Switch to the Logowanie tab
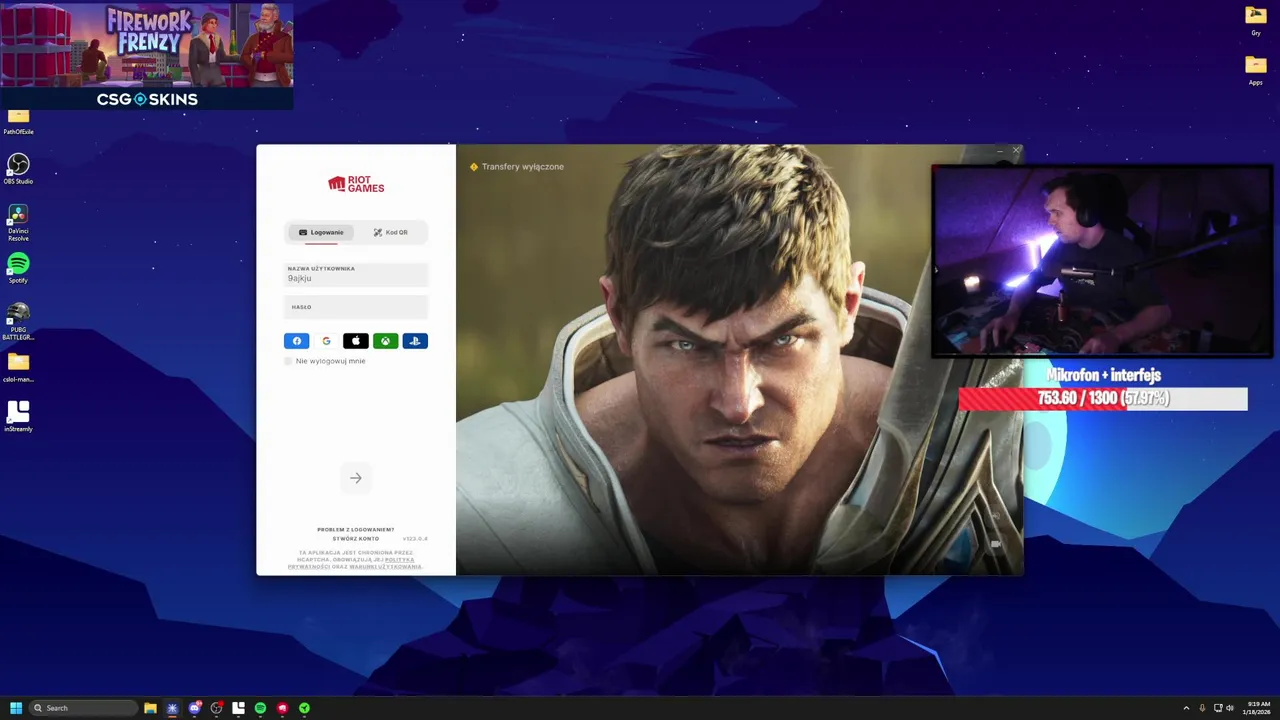Screen dimensions: 1280x720 (321, 232)
